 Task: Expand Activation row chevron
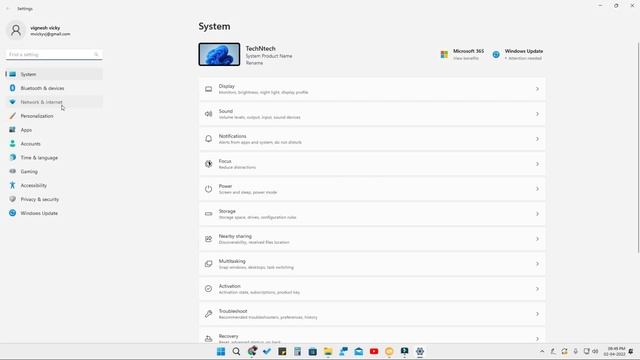537,289
